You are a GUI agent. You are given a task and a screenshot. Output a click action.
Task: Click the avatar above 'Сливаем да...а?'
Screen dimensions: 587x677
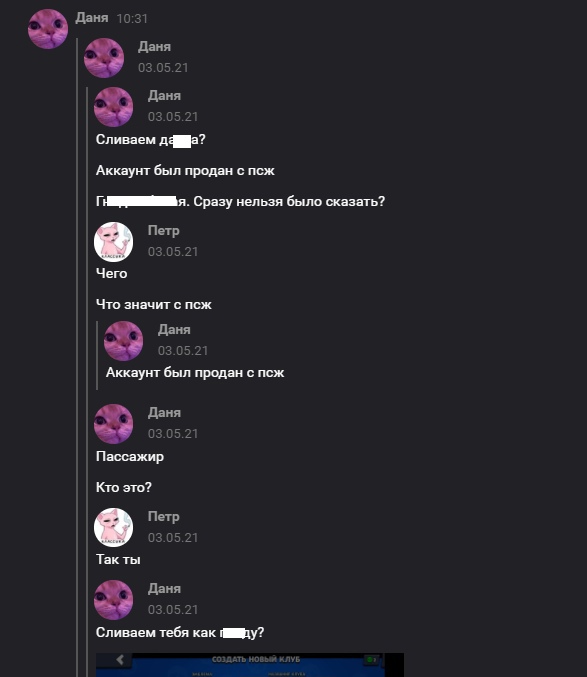click(114, 107)
